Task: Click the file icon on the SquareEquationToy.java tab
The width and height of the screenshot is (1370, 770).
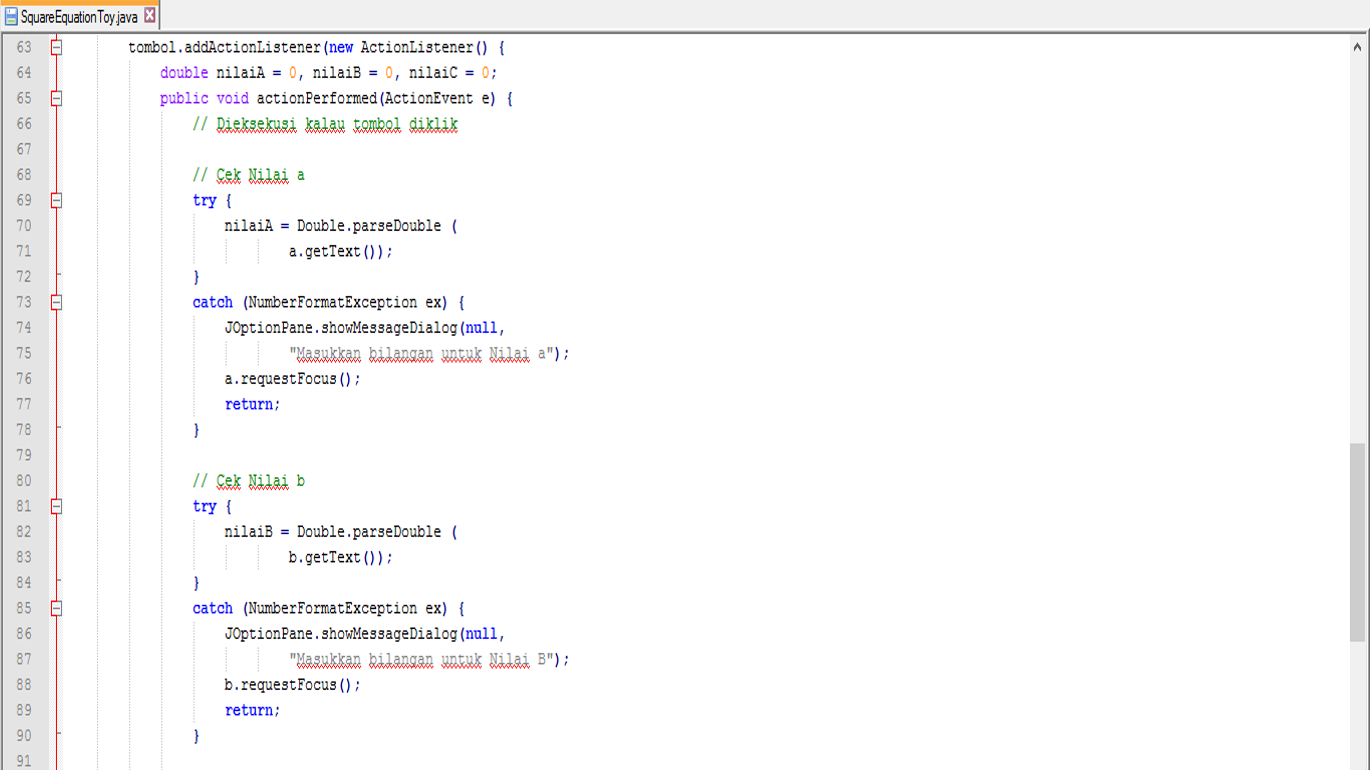Action: [13, 16]
